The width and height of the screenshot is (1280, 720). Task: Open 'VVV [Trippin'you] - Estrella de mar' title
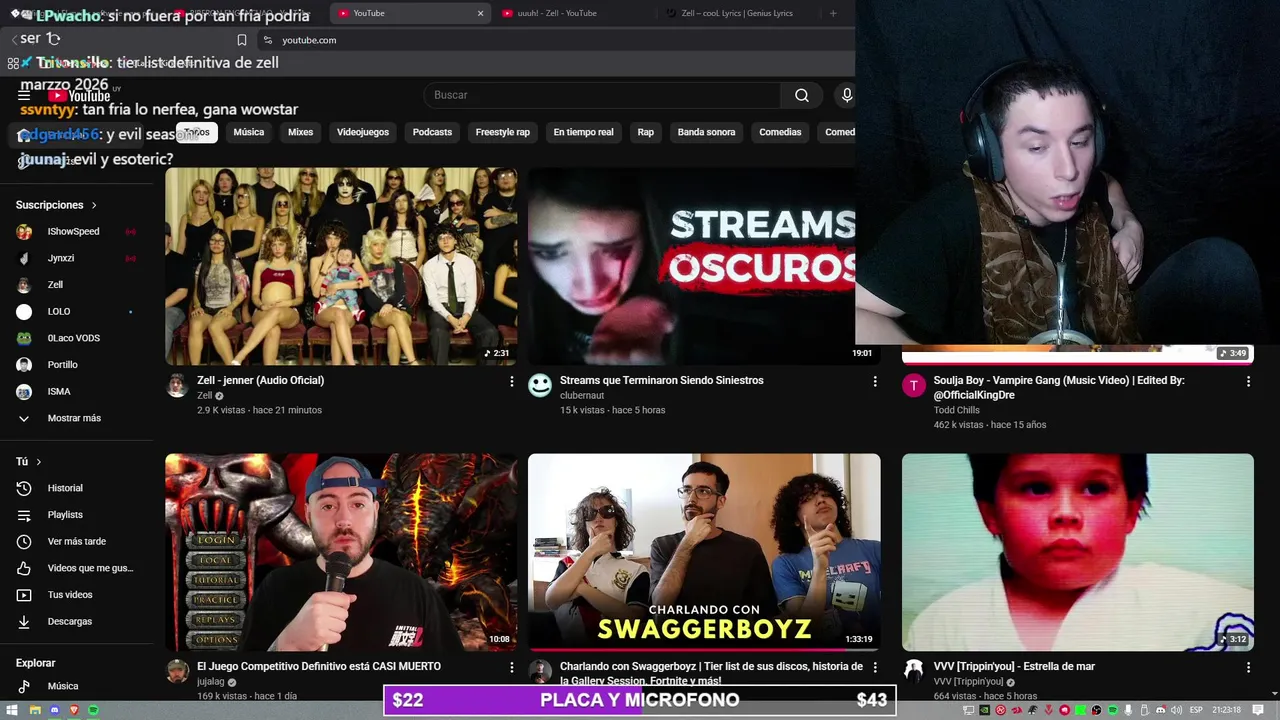point(1014,666)
